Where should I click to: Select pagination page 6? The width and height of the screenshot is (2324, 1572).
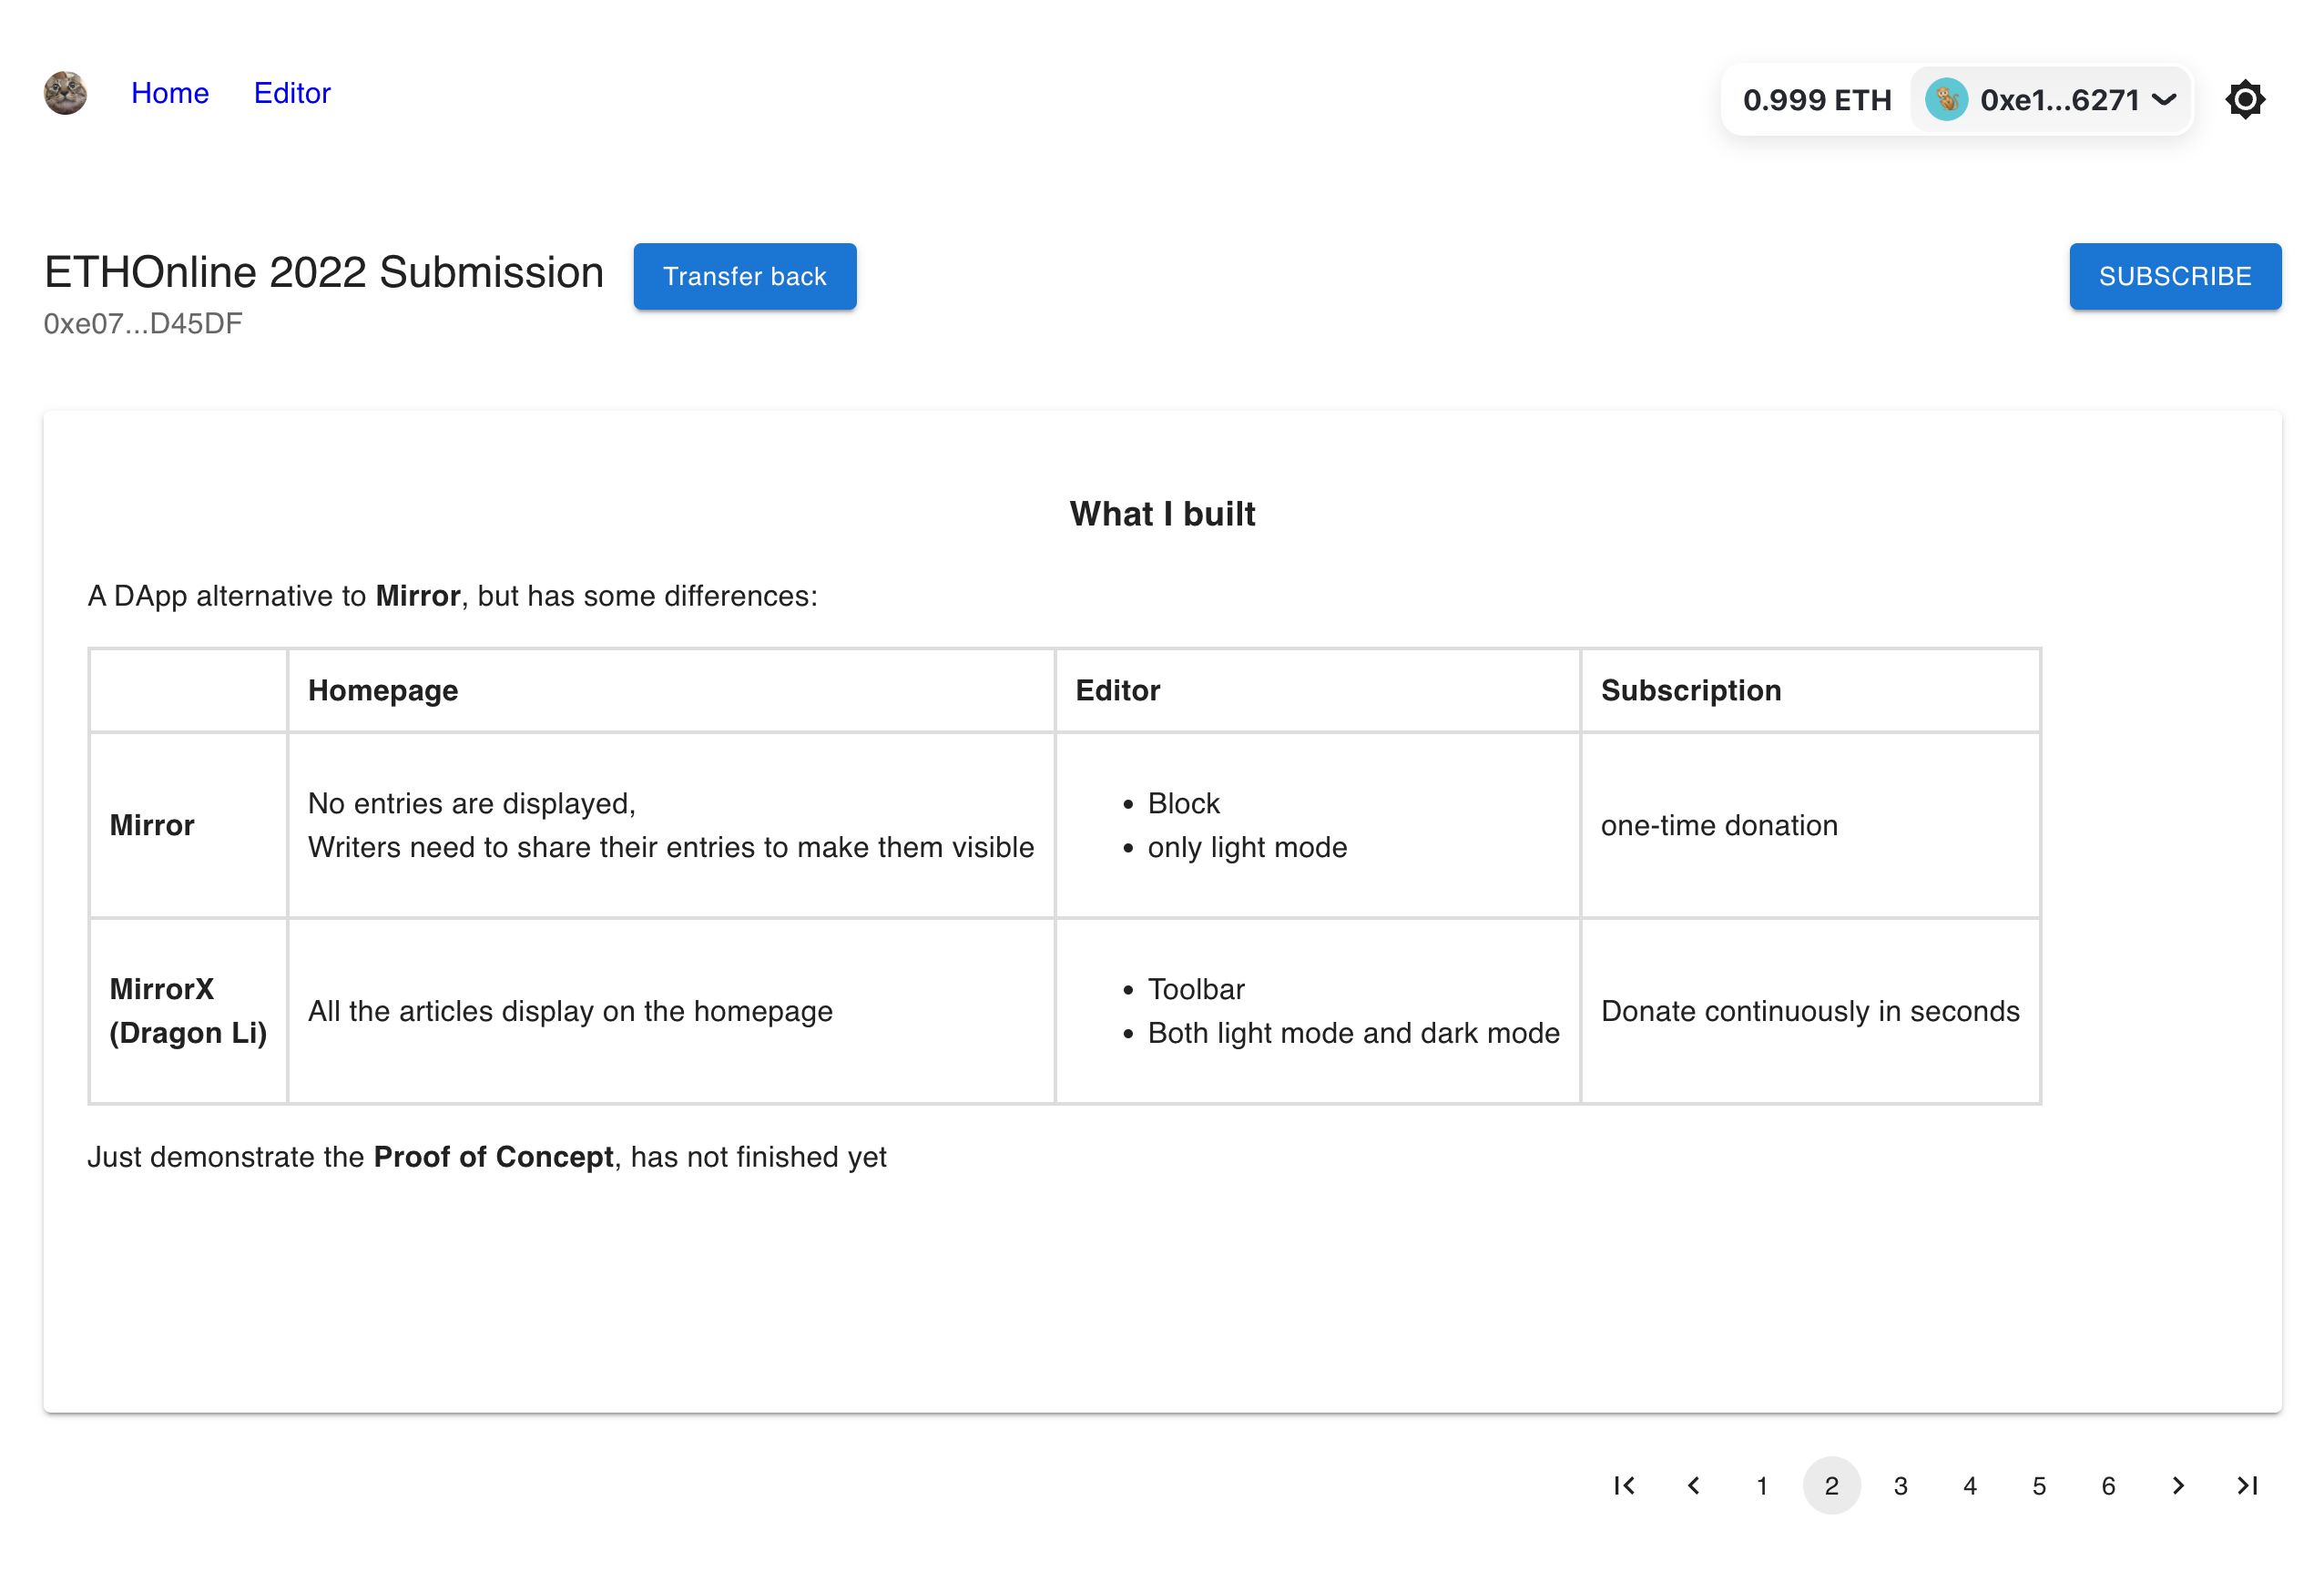click(x=2108, y=1486)
